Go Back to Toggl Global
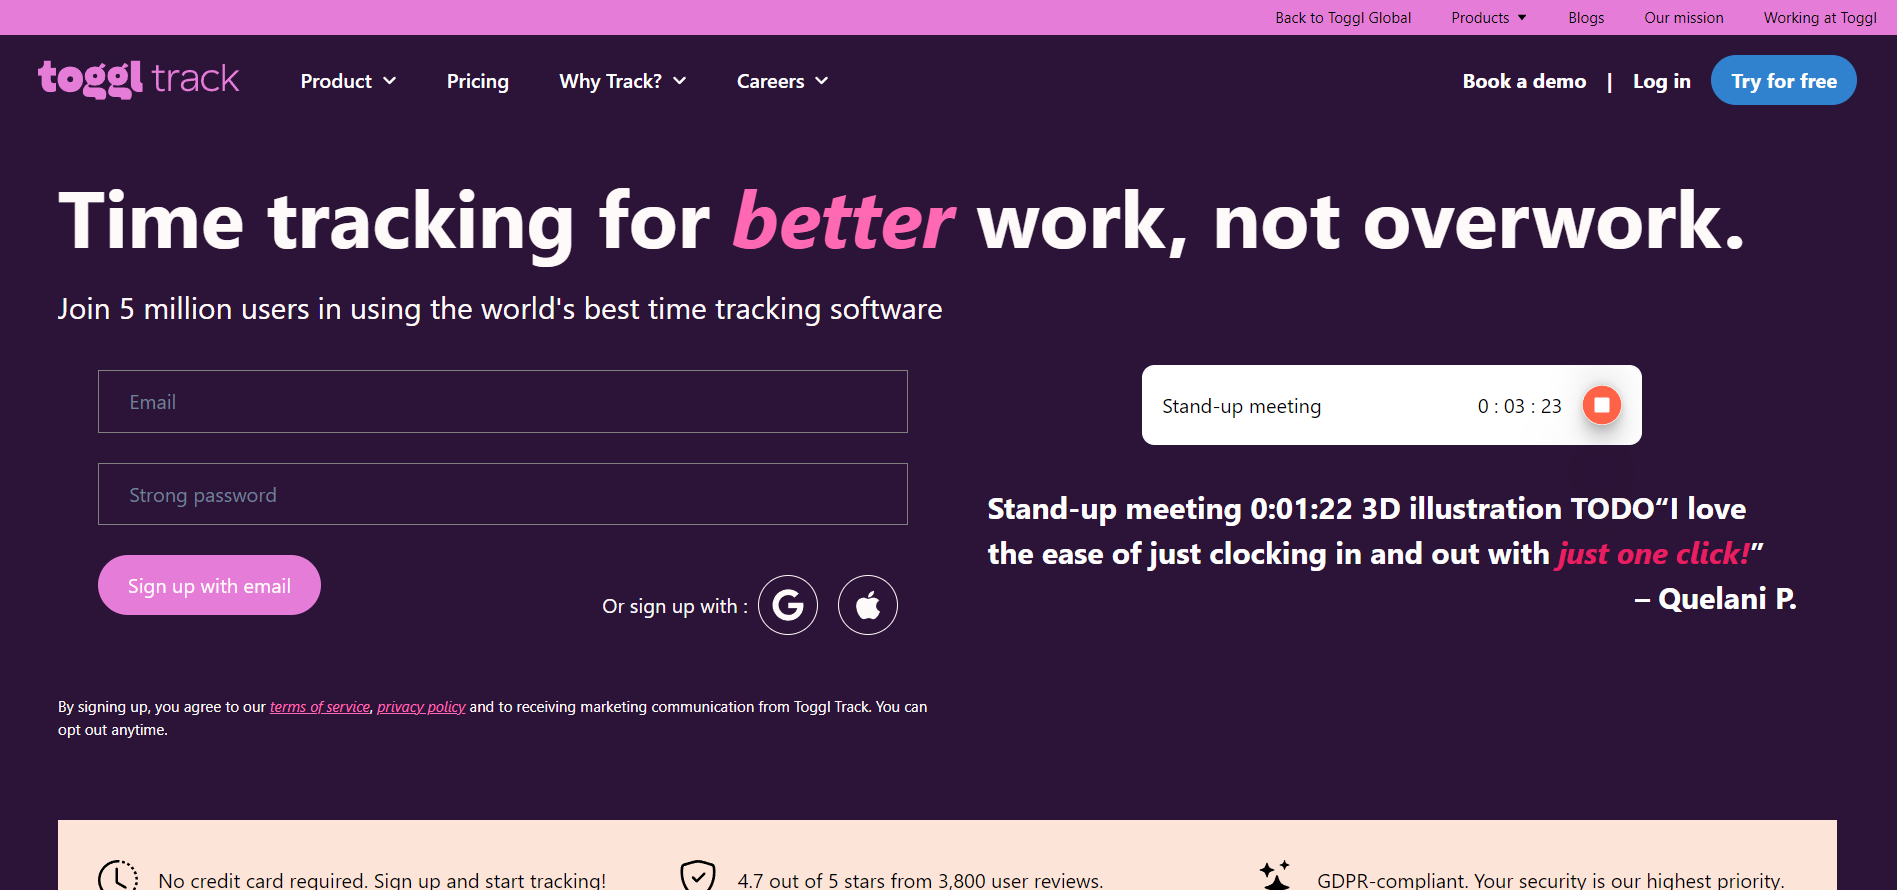Screen dimensions: 1897x890 pyautogui.click(x=1343, y=18)
